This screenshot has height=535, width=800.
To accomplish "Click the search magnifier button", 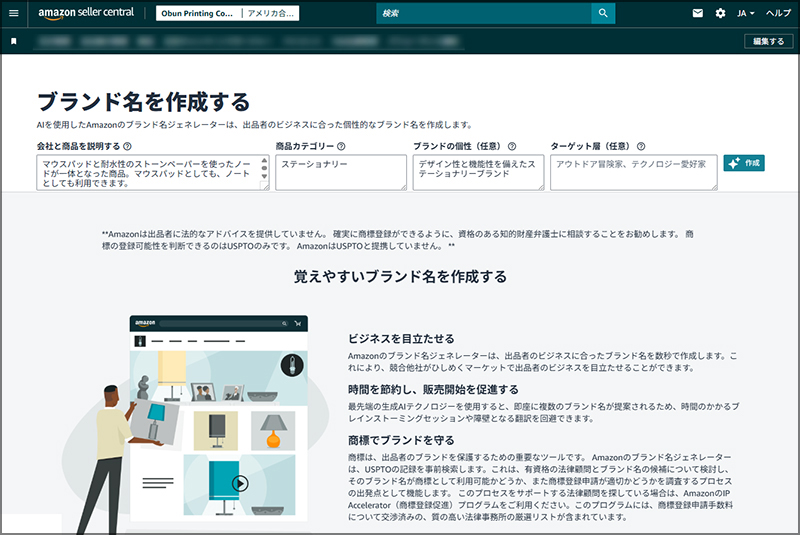I will coord(603,13).
